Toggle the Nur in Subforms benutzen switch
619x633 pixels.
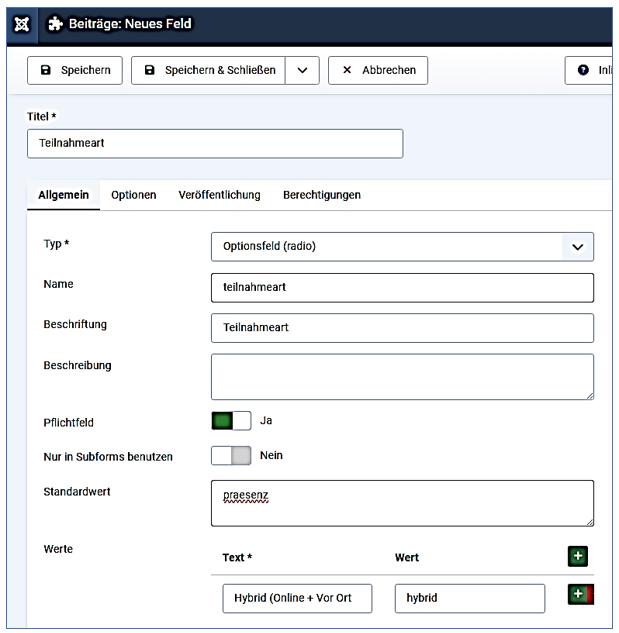pyautogui.click(x=231, y=456)
